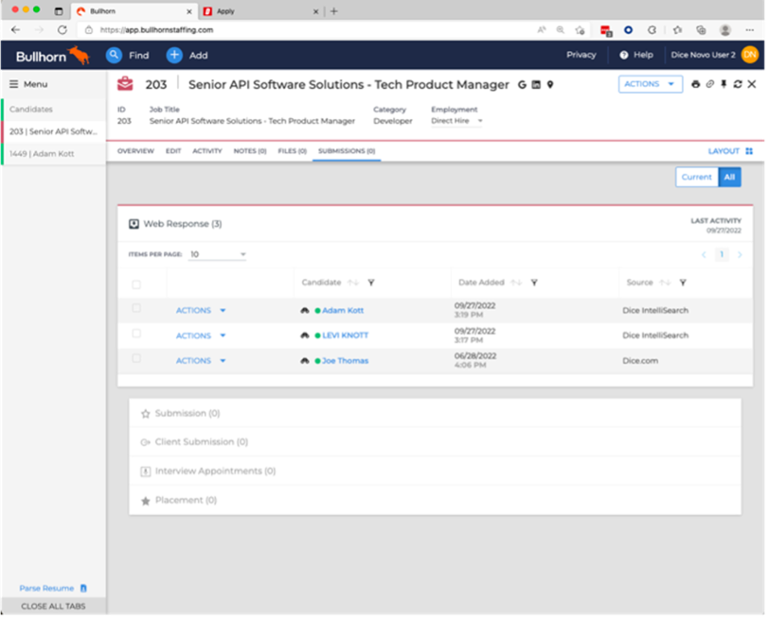Click the pin icon in job header

click(723, 85)
